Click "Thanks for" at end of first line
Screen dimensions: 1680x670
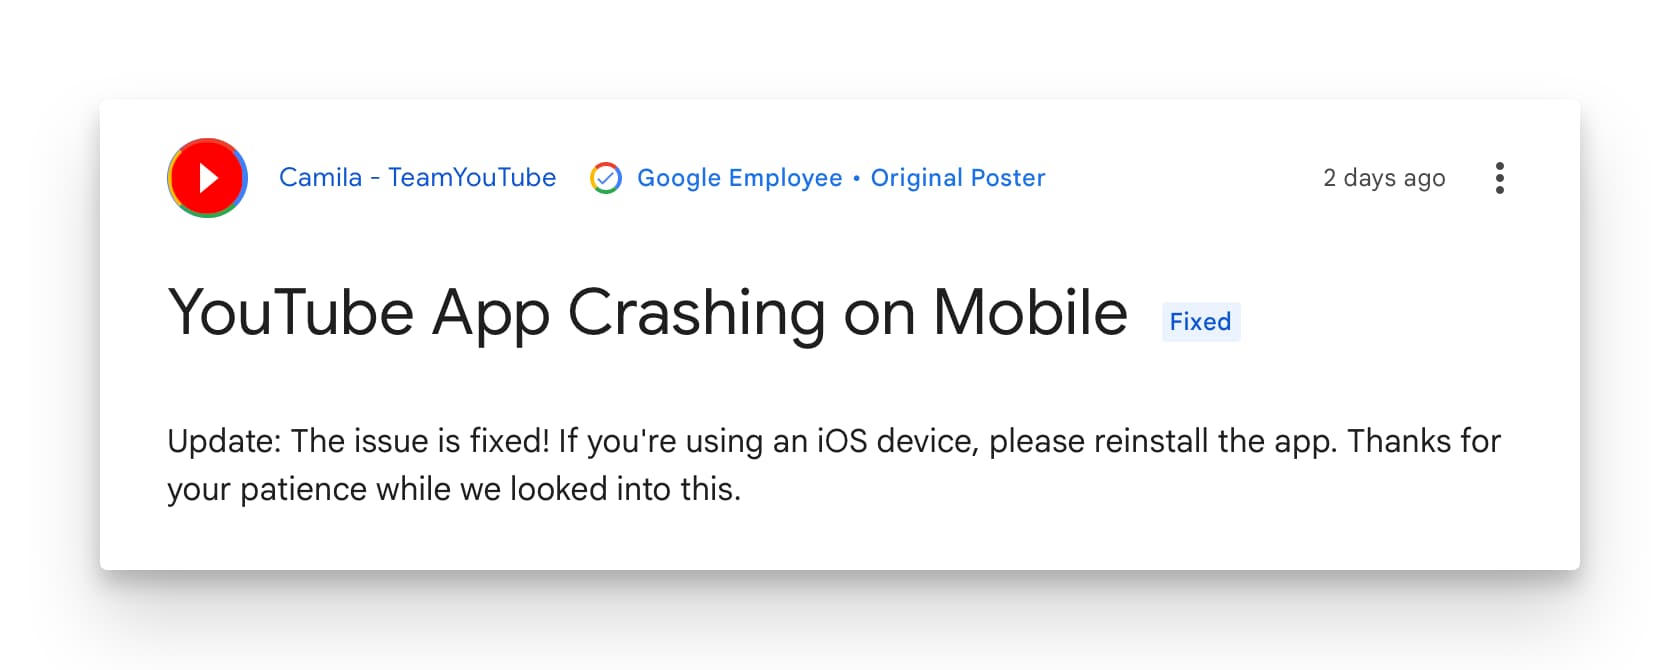click(x=1424, y=441)
